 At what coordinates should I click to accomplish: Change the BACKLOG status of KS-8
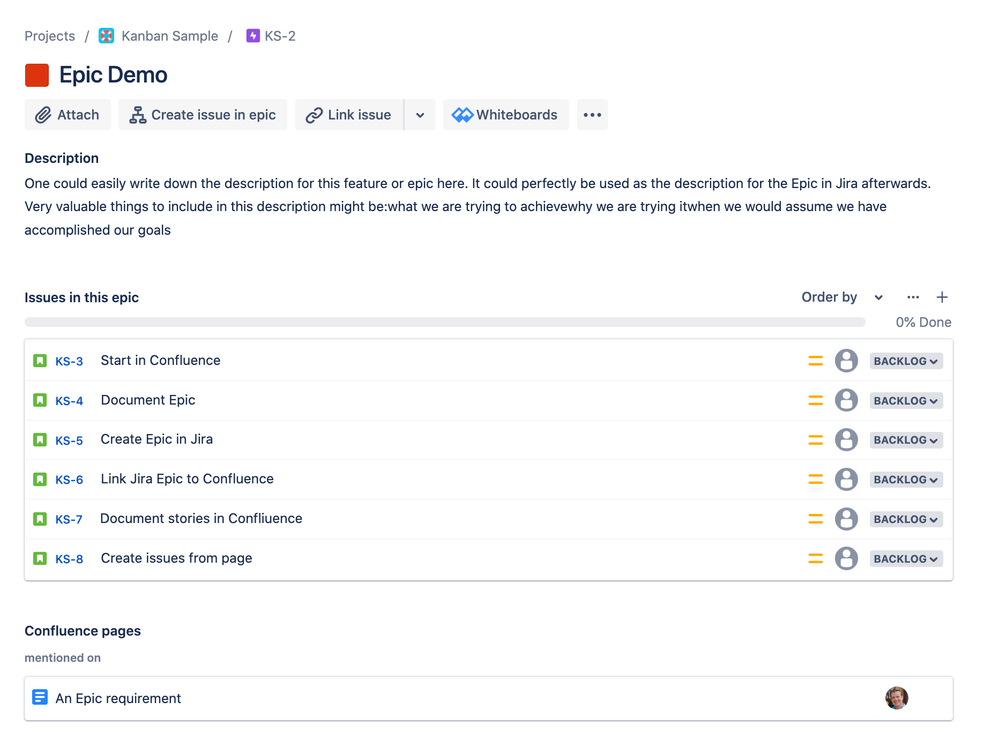pos(906,559)
